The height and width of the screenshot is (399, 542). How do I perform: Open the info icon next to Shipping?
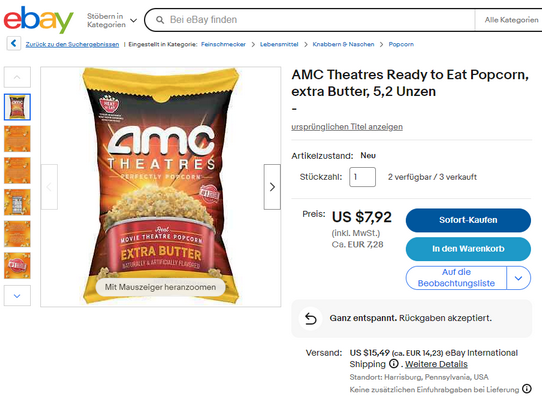tap(393, 364)
